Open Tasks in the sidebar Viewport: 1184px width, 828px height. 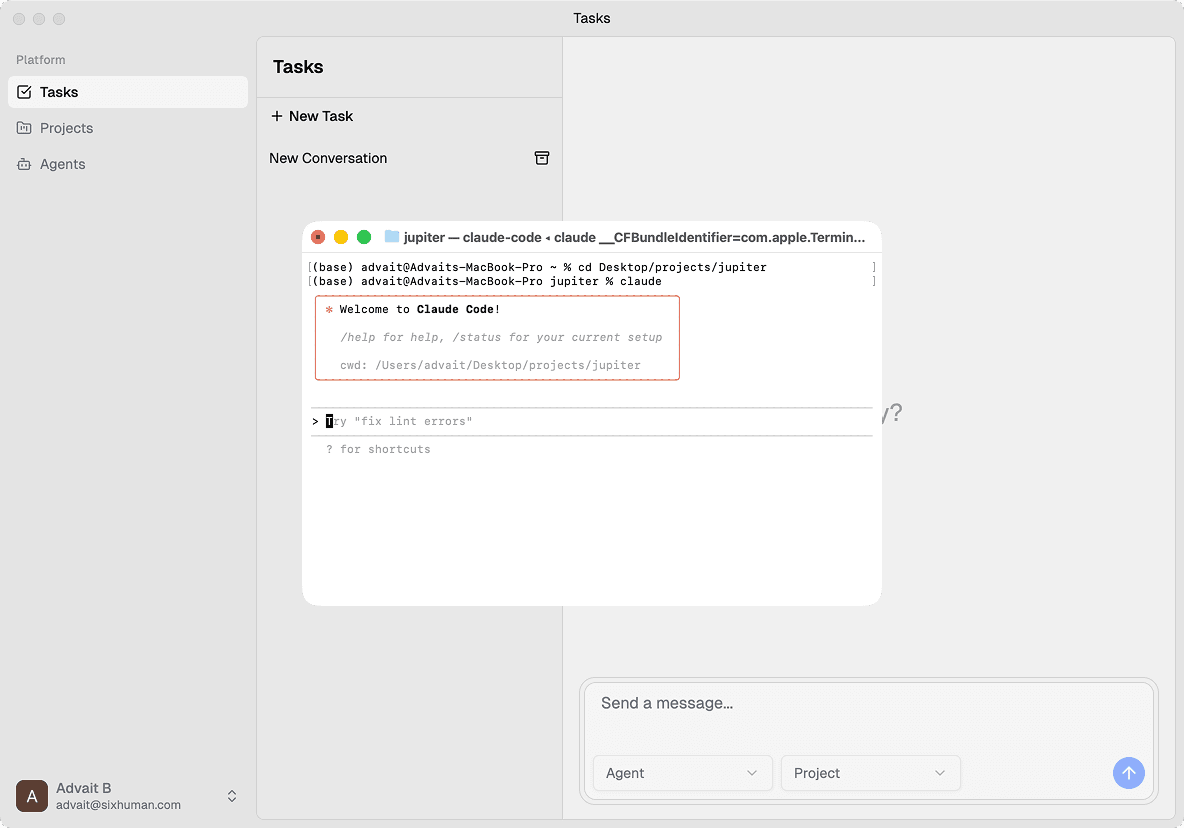tap(128, 92)
